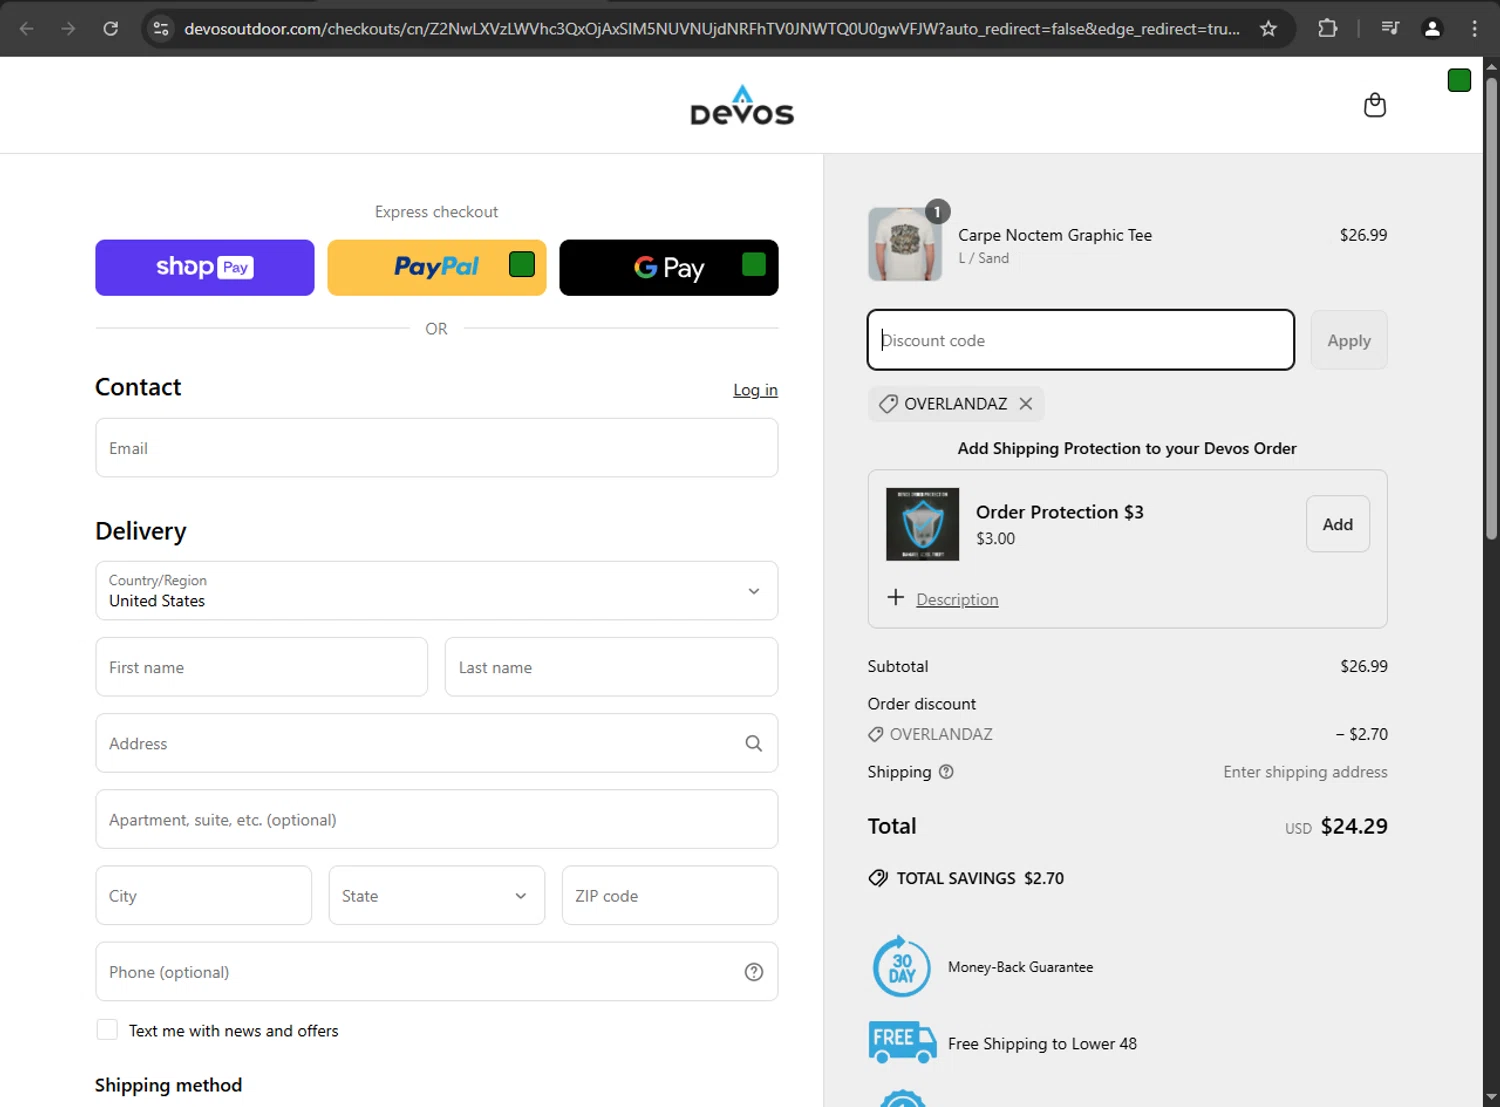Viewport: 1500px width, 1107px height.
Task: Click the Enter shipping address text
Action: [x=1305, y=772]
